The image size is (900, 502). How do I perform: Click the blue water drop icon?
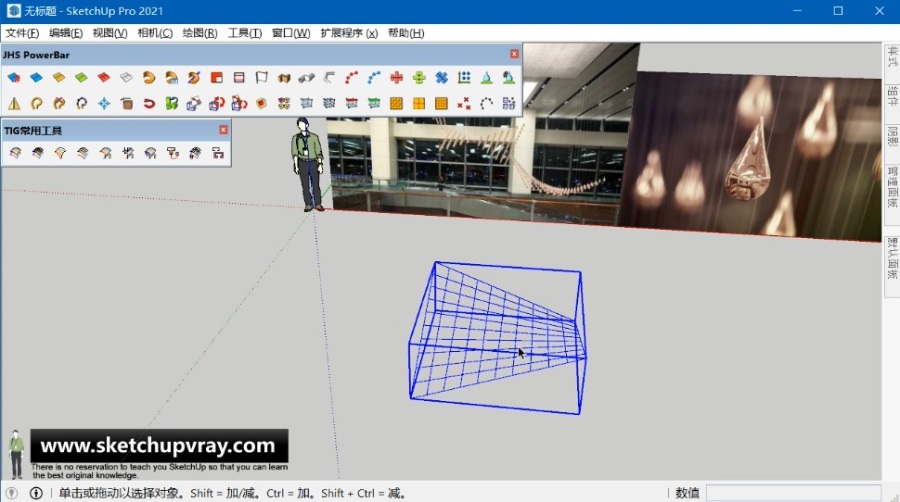[486, 77]
